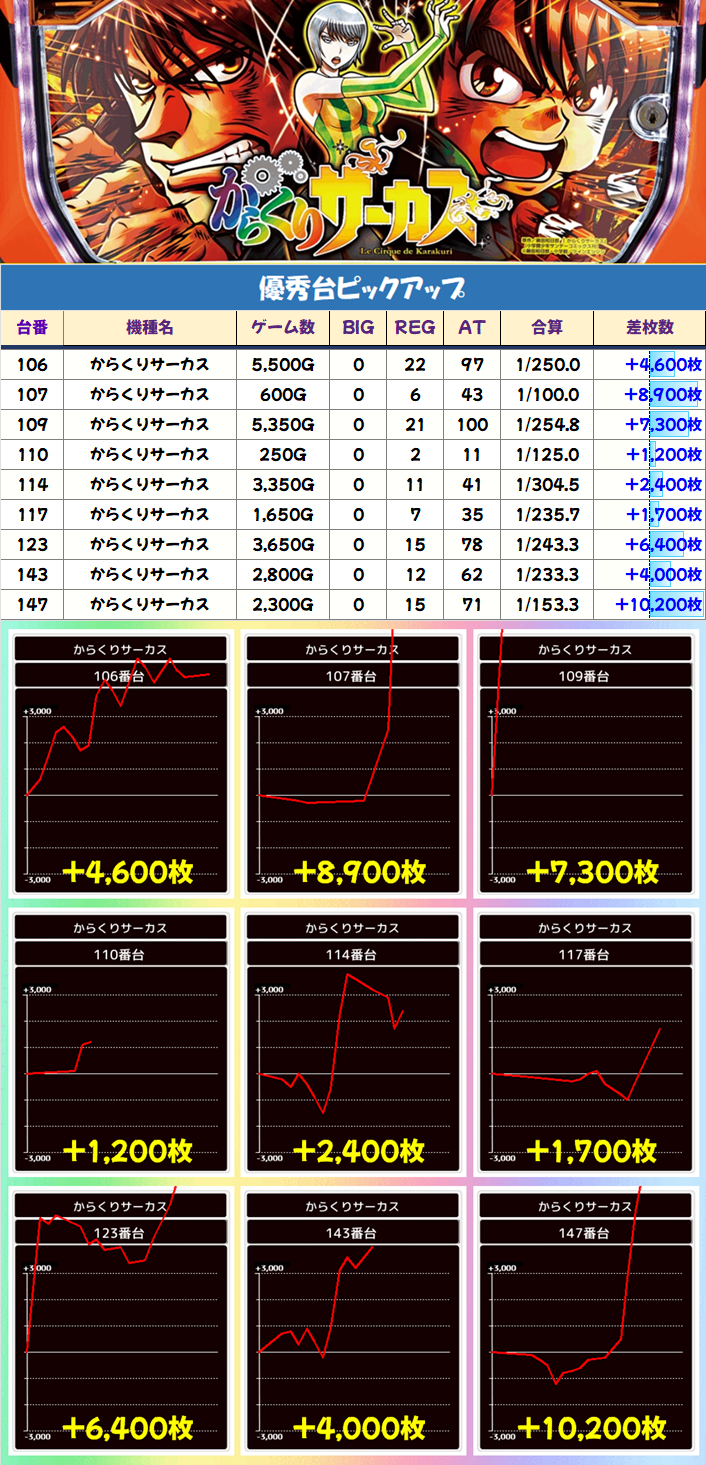Click the 優秀台ピックアップ heading bar
The height and width of the screenshot is (1465, 706).
(x=353, y=289)
